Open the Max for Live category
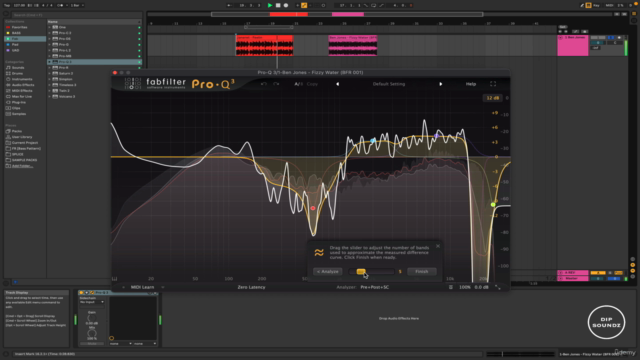The image size is (640, 360). [x=21, y=96]
